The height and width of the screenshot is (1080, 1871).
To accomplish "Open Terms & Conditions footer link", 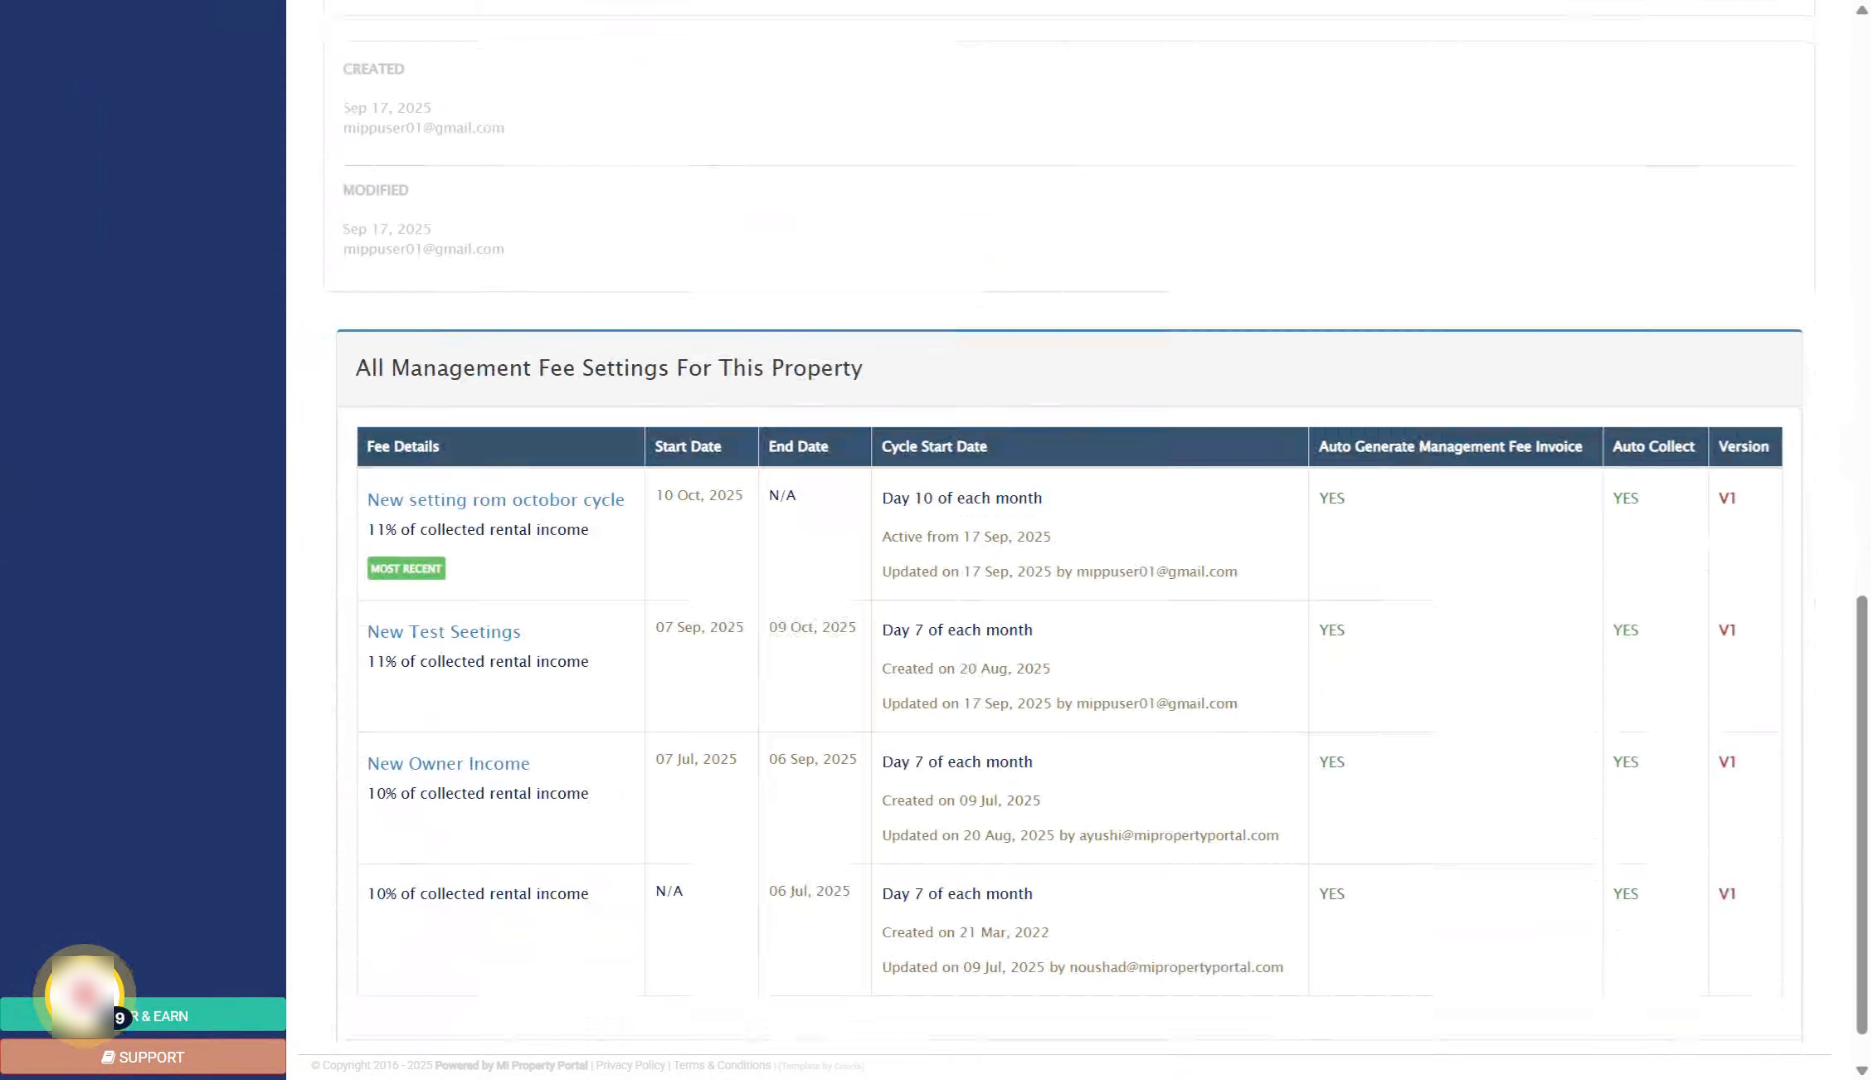I will point(721,1066).
